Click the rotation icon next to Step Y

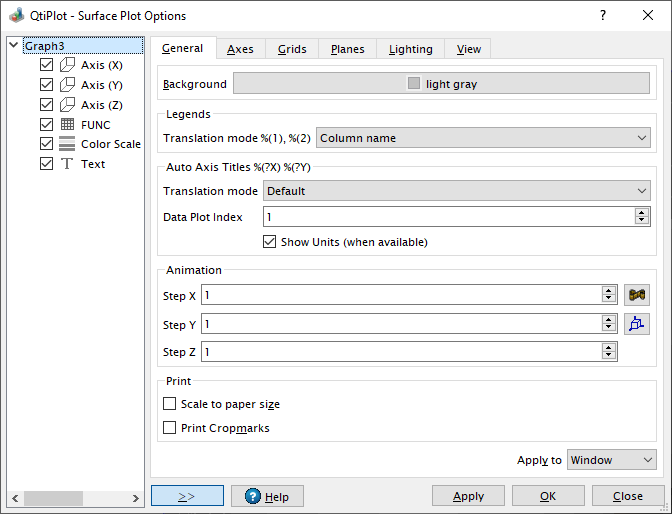pos(637,323)
